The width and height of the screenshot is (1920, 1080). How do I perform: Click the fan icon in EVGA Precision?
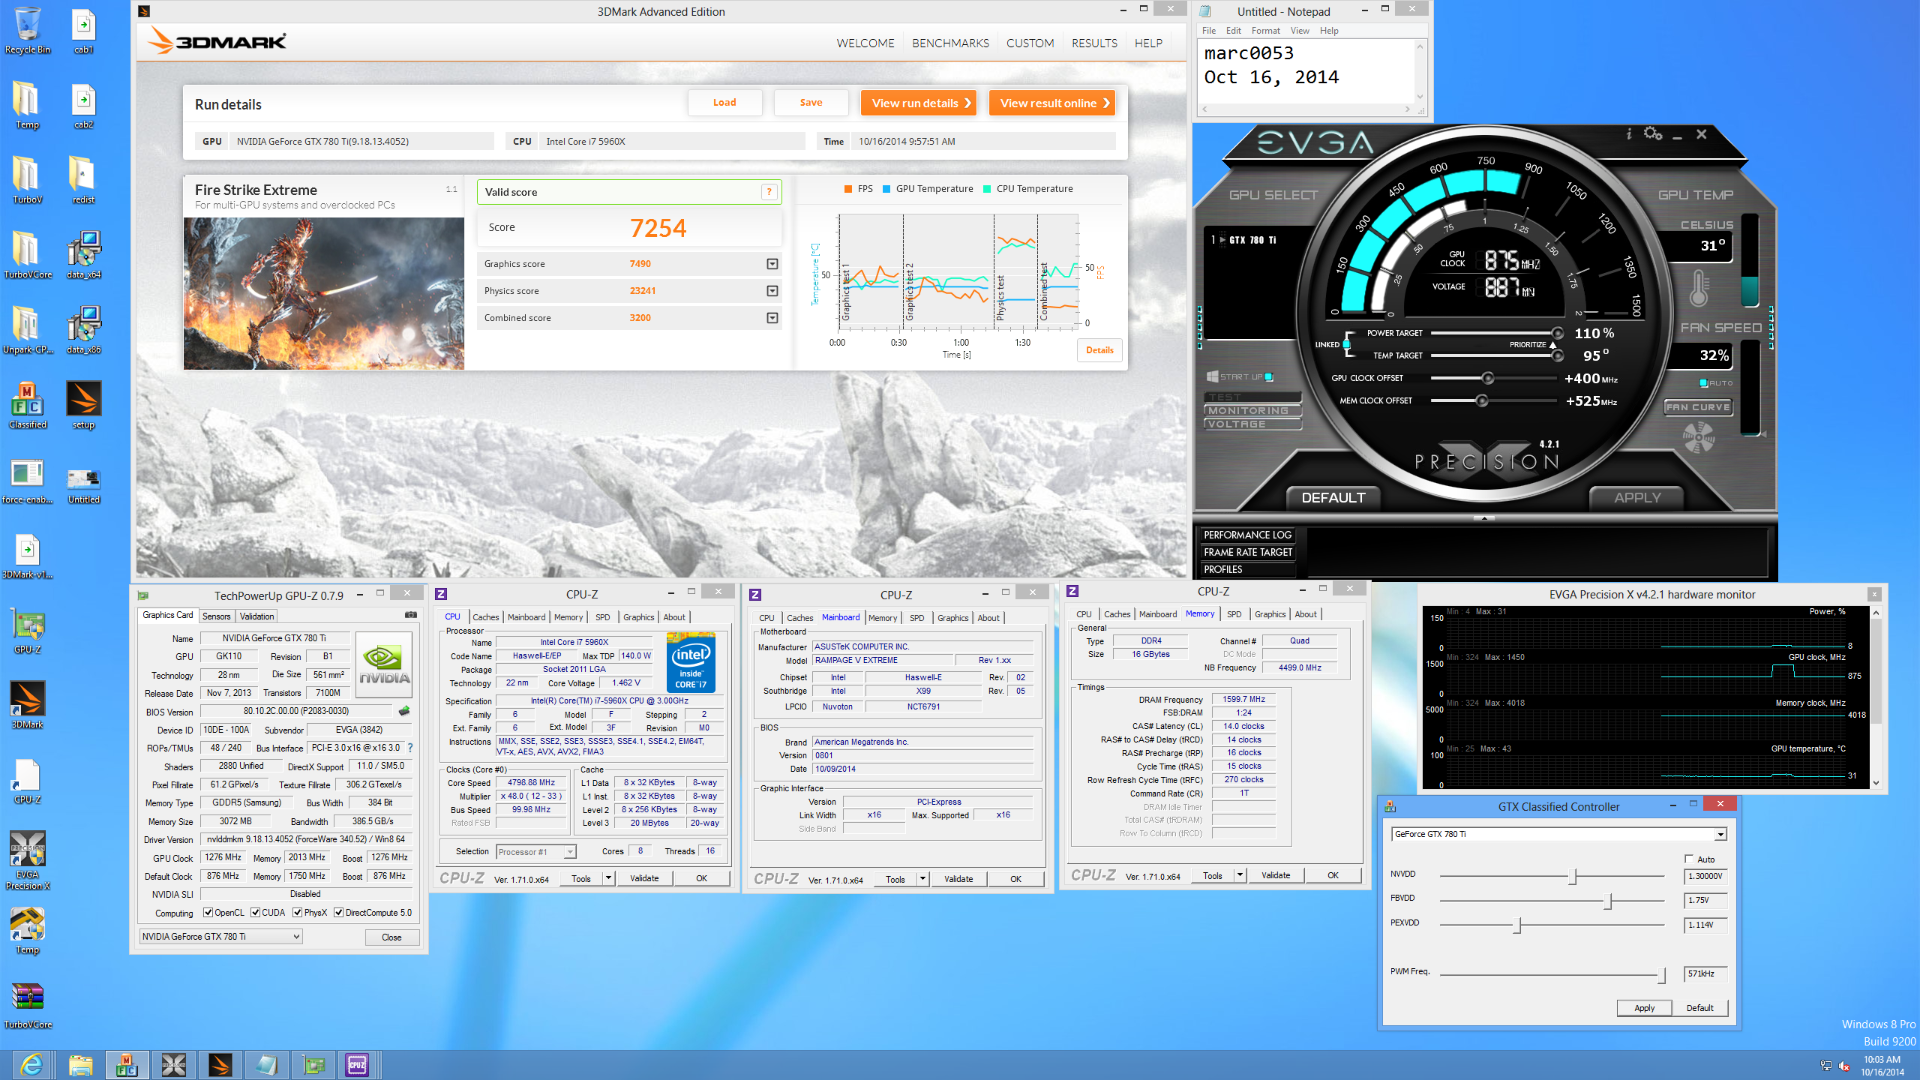point(1698,437)
